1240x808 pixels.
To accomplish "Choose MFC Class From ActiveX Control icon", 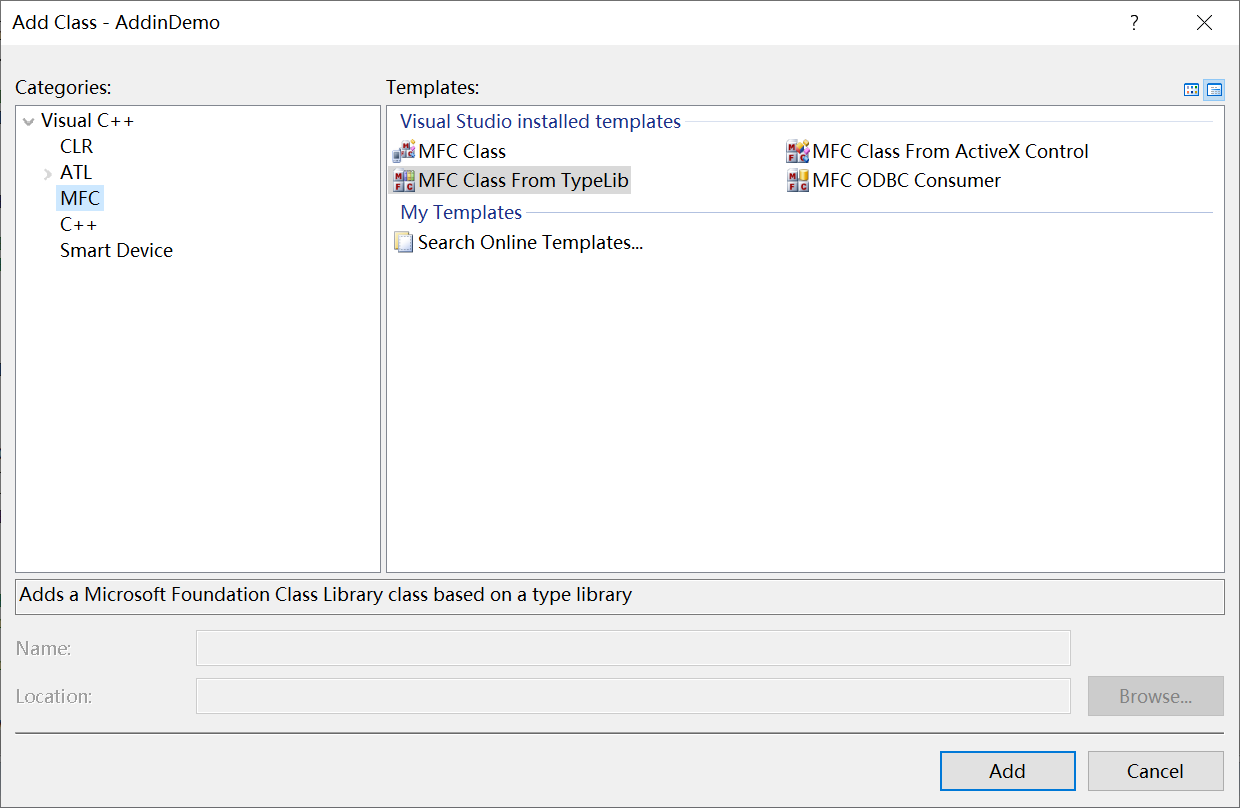I will (797, 152).
